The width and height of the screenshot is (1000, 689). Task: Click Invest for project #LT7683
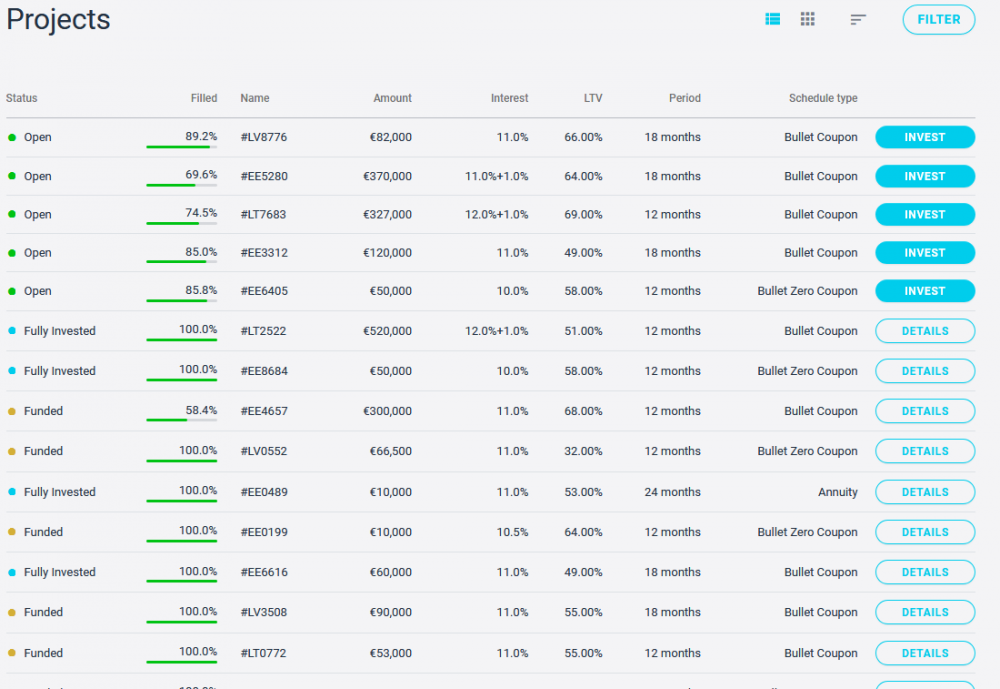[924, 214]
